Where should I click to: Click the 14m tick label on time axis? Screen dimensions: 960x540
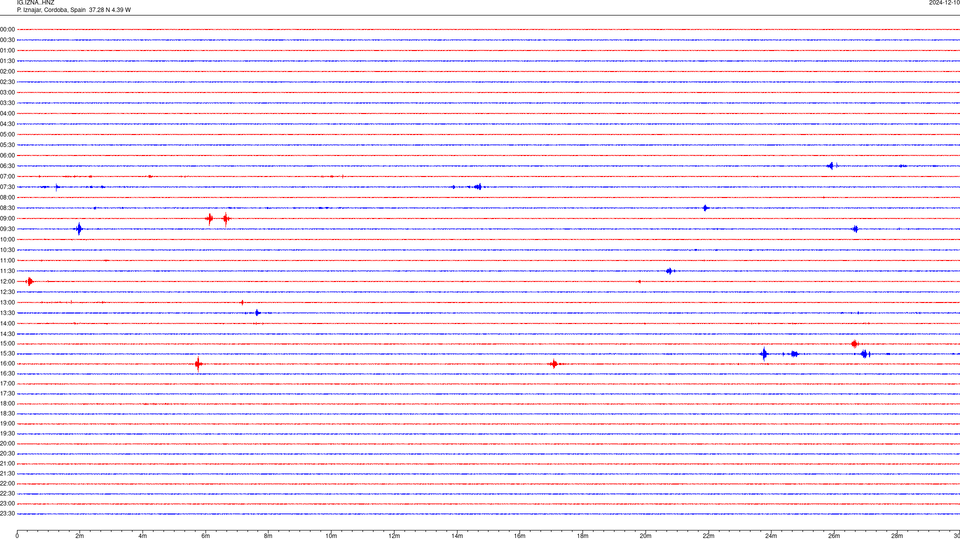point(457,536)
